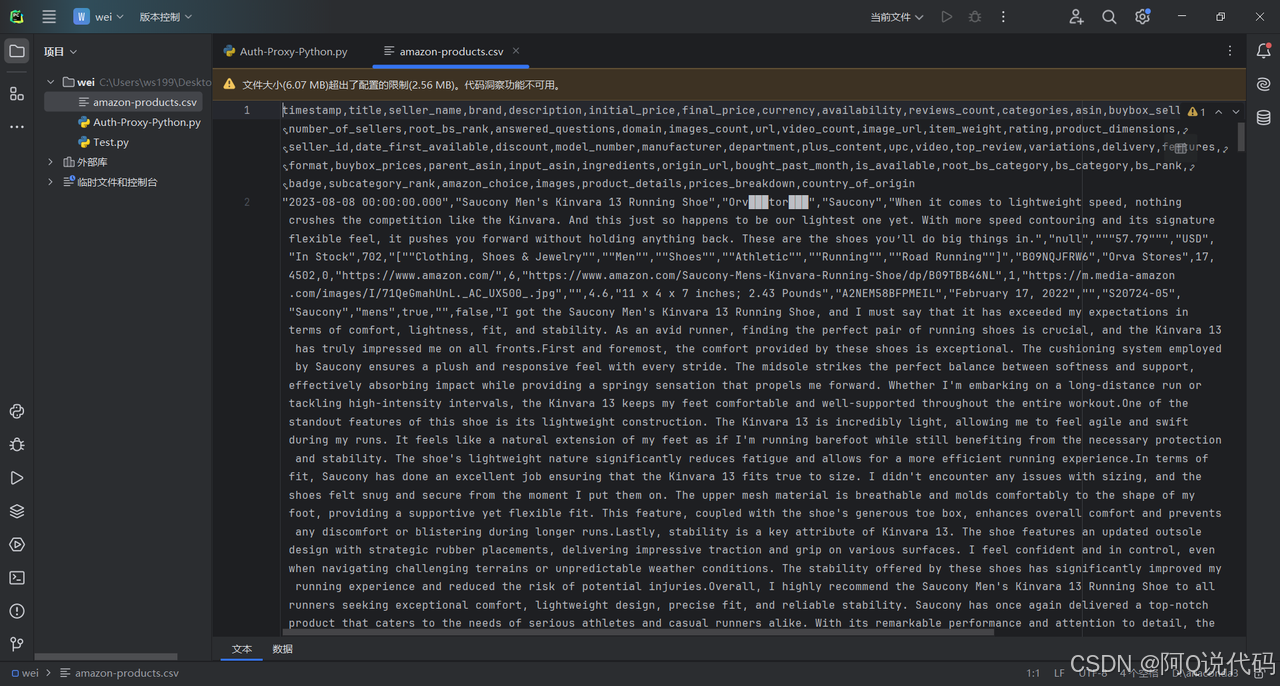
Task: Click the file size limit warning banner text
Action: click(x=402, y=85)
